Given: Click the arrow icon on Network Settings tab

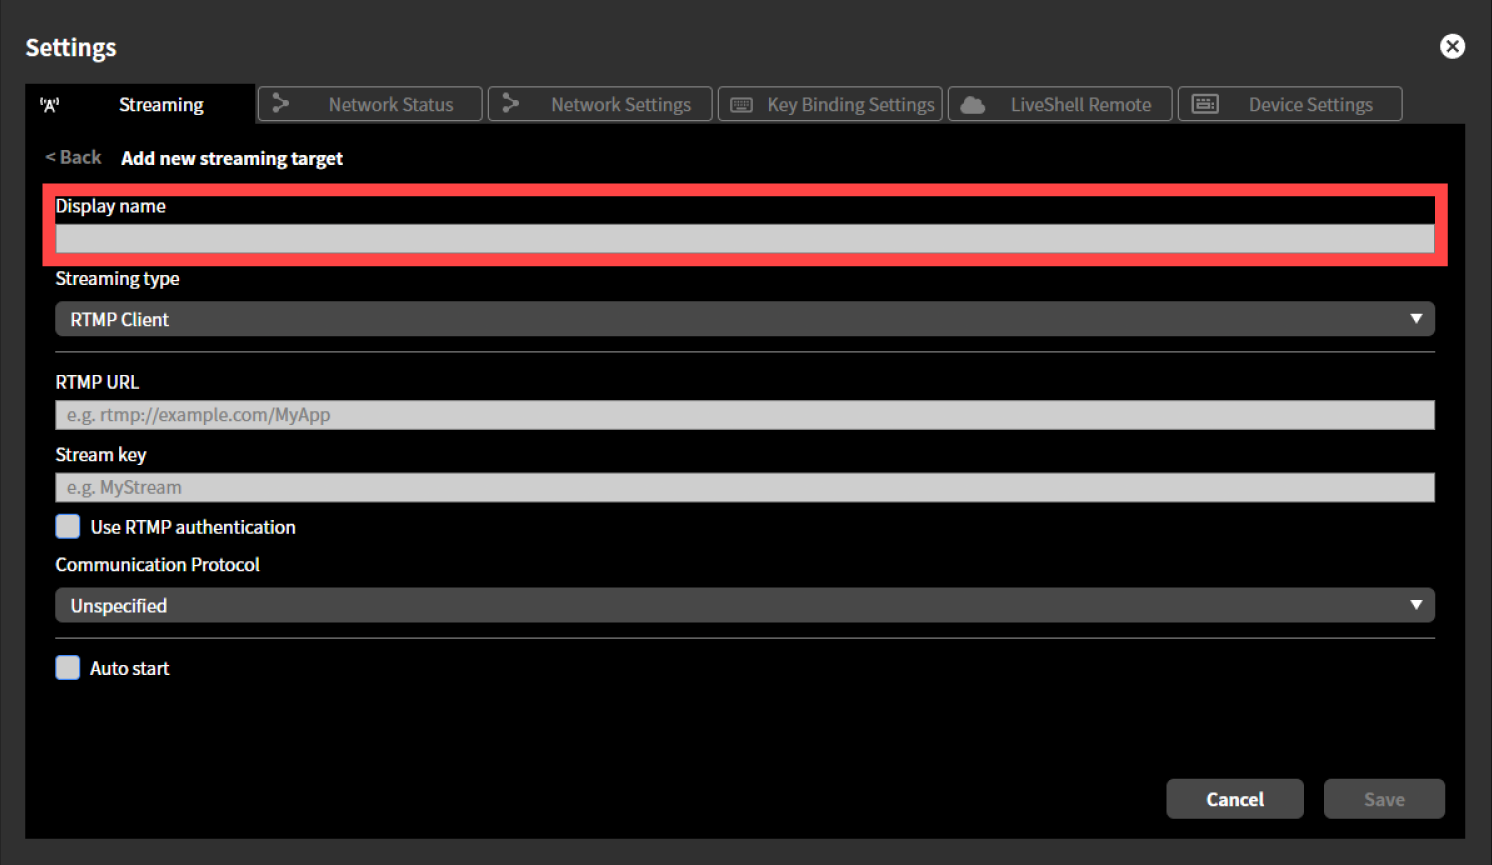Looking at the screenshot, I should click(511, 103).
